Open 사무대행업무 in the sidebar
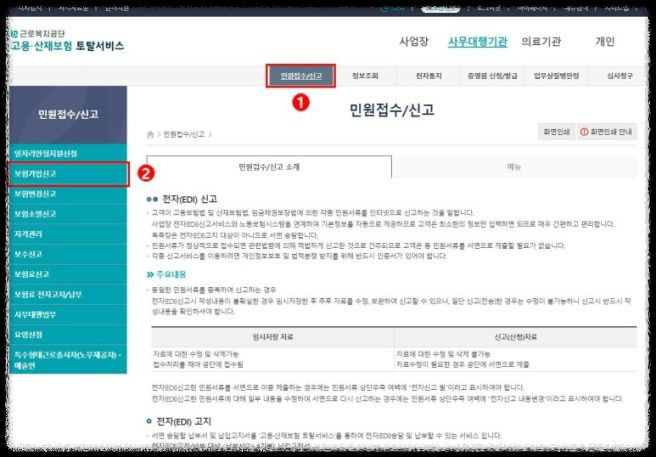 click(x=68, y=314)
